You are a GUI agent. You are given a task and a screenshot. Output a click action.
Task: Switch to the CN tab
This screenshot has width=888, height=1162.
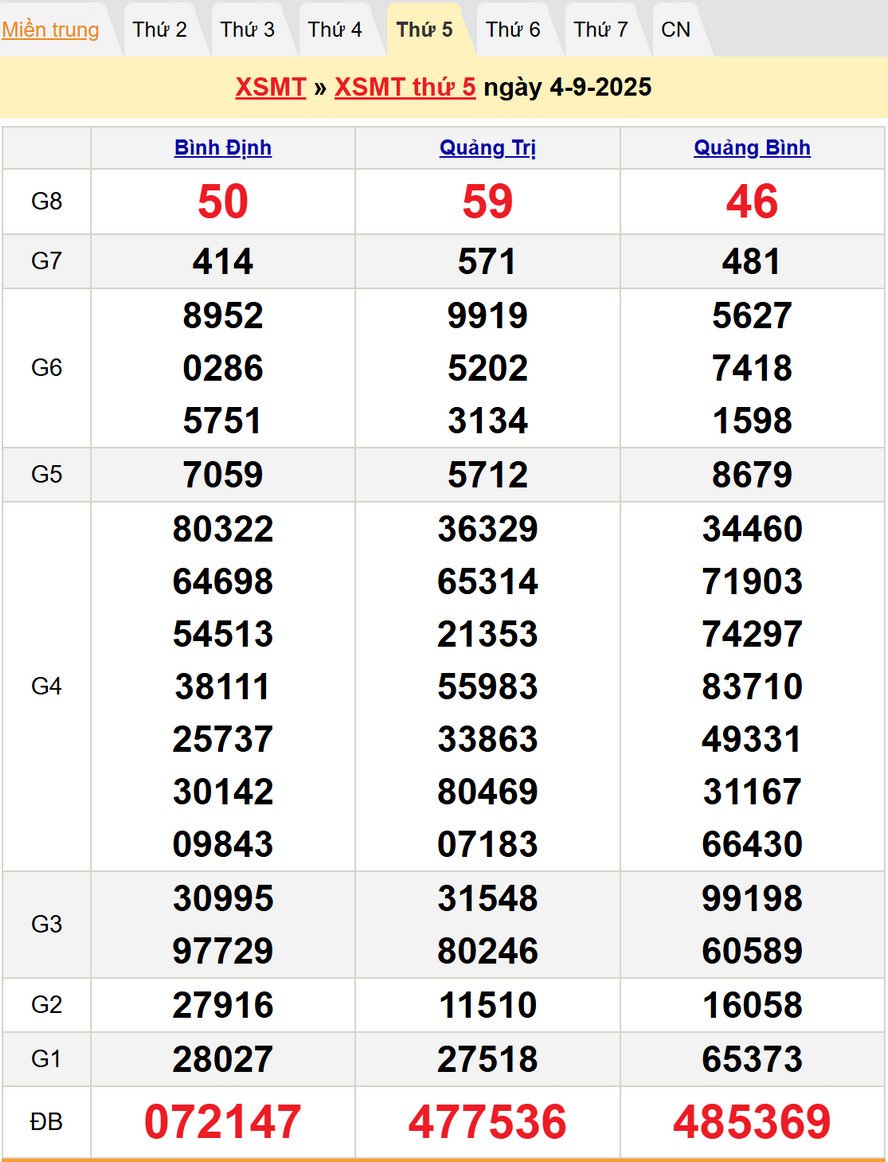coord(676,30)
